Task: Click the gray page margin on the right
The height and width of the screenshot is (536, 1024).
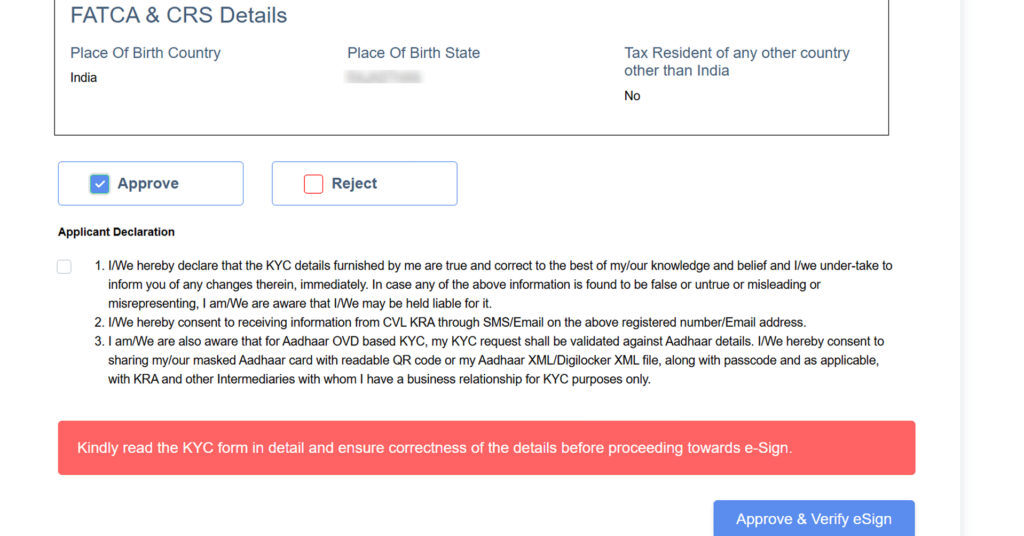Action: point(992,250)
